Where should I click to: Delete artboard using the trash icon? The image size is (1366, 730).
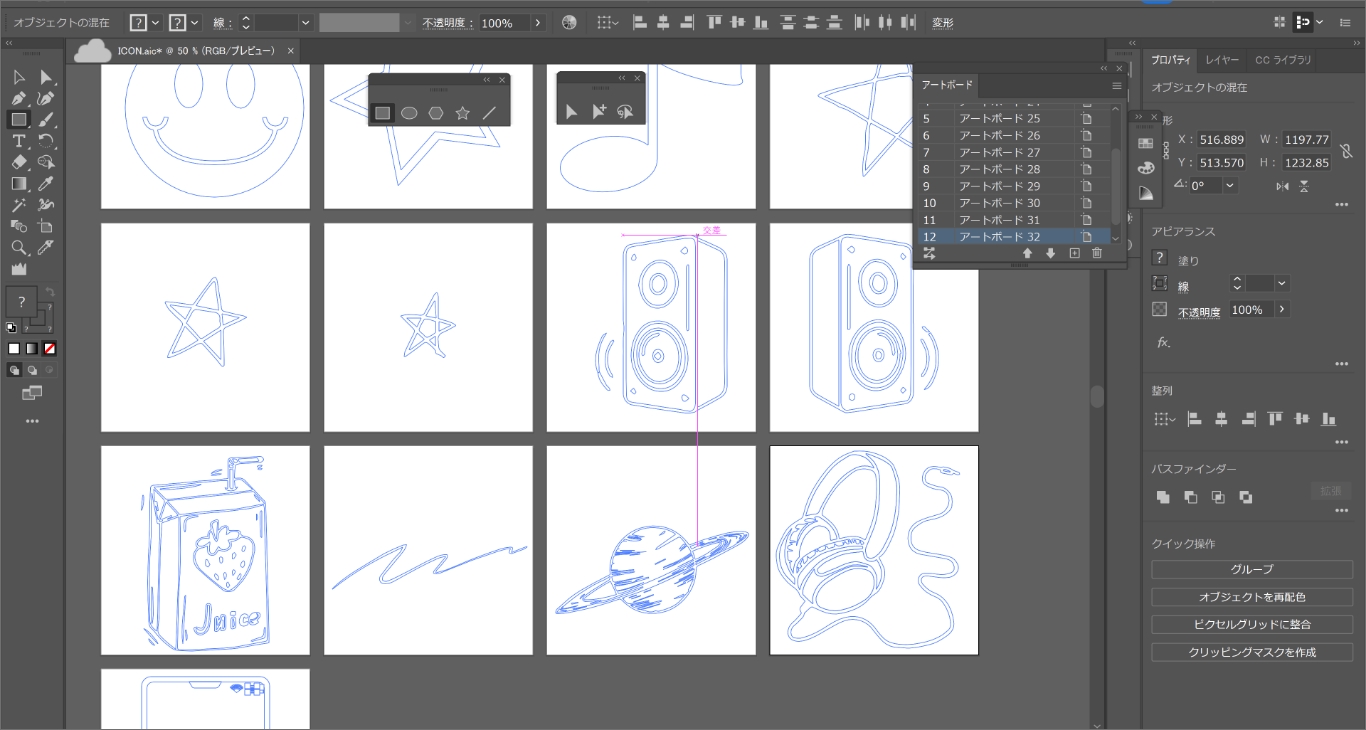click(1097, 254)
